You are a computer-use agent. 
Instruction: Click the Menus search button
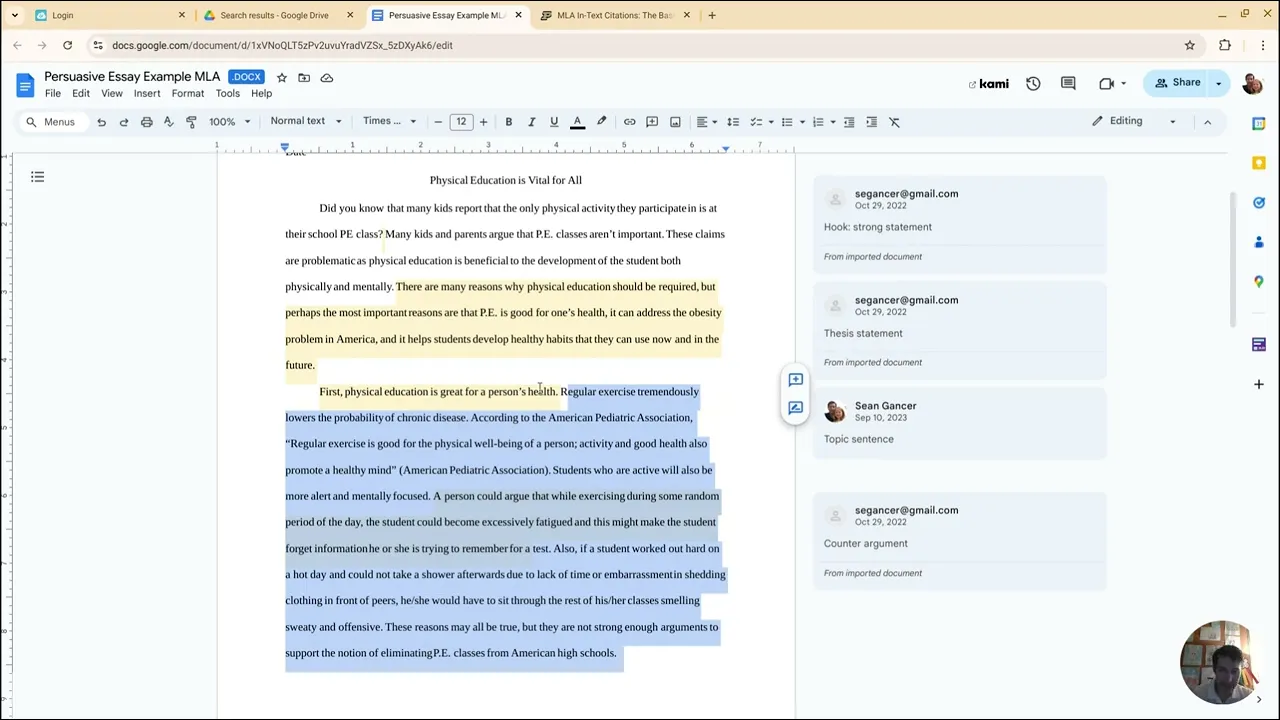point(50,122)
